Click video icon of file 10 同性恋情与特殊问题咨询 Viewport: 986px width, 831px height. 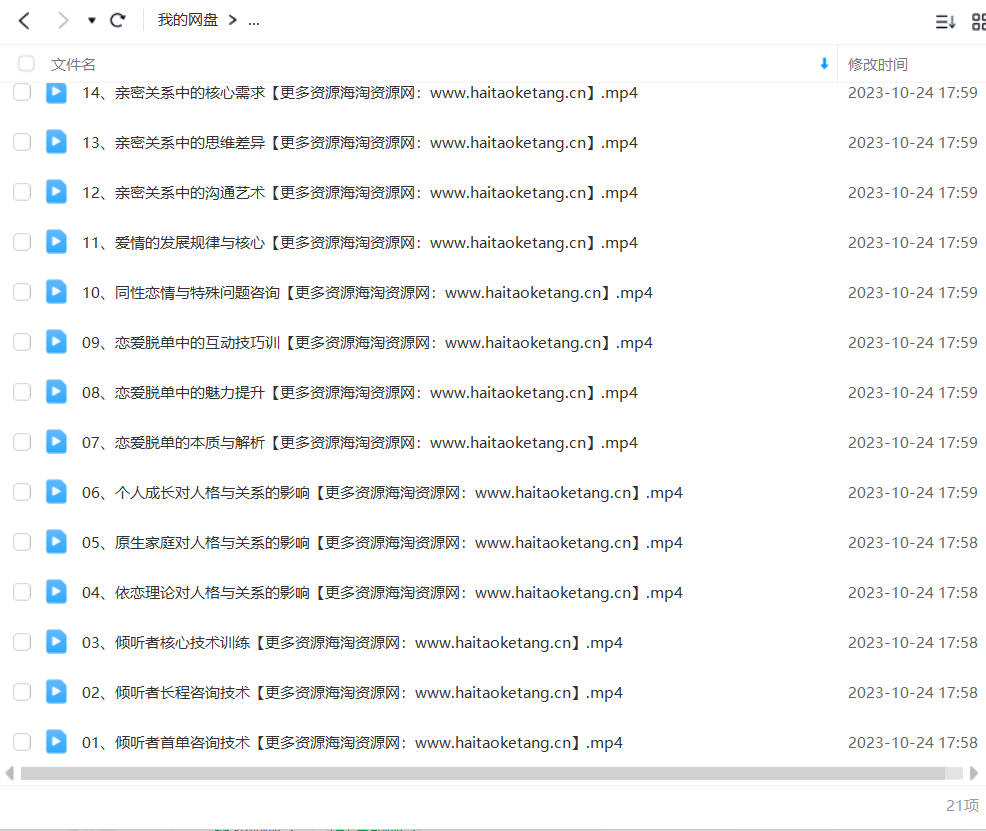click(56, 292)
